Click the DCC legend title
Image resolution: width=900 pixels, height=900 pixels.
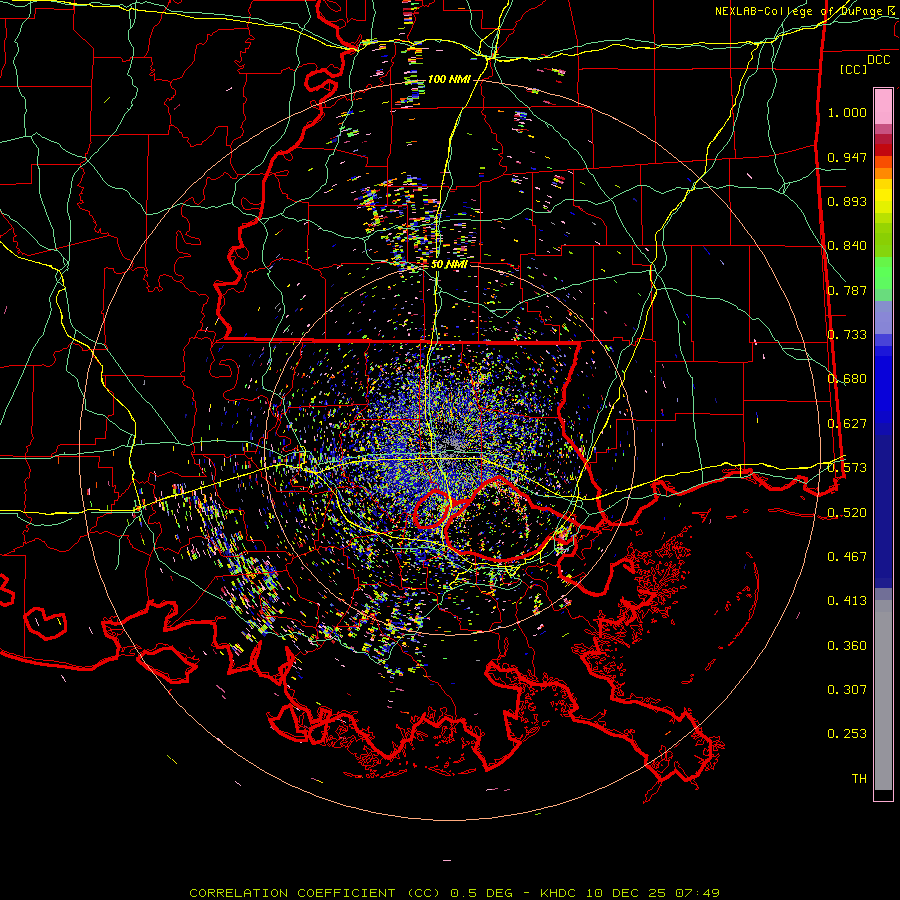[x=879, y=60]
